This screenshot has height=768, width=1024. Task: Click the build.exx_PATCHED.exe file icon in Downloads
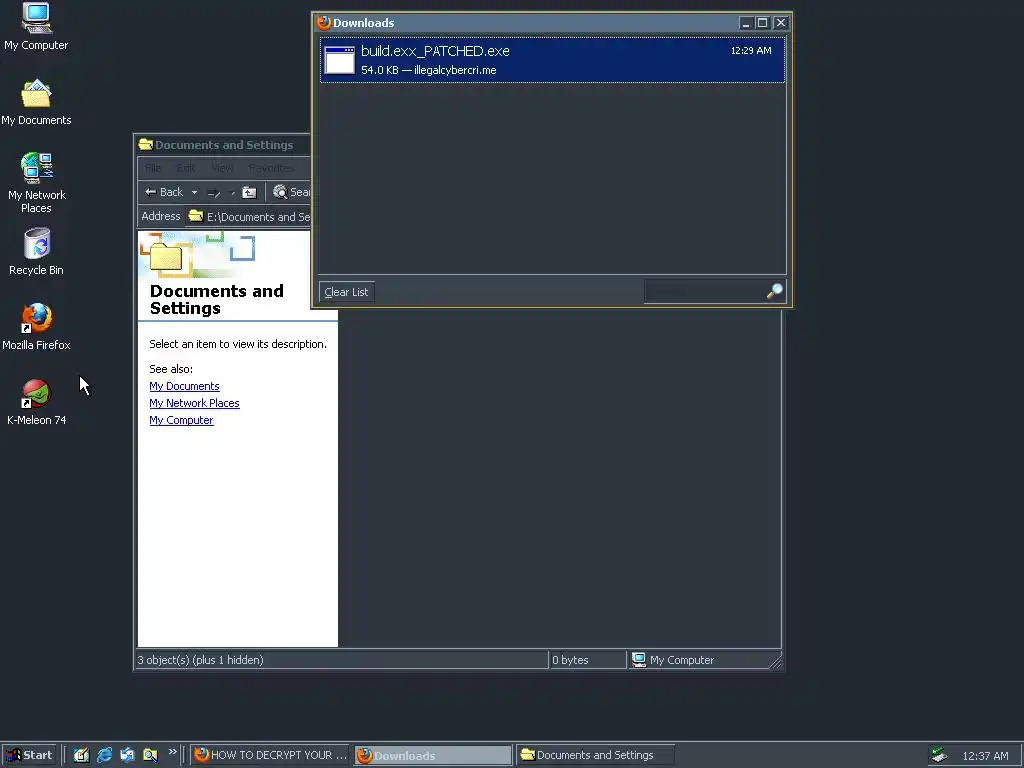point(340,59)
